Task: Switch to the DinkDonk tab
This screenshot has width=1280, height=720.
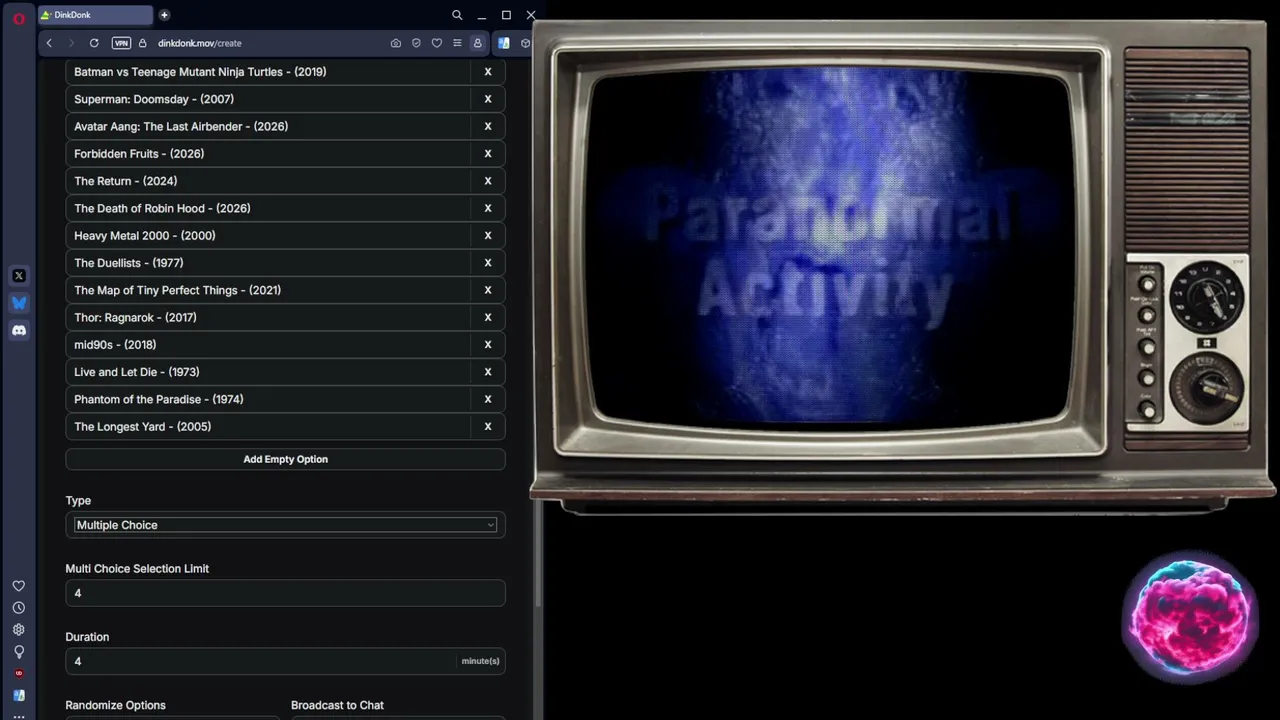Action: click(93, 15)
